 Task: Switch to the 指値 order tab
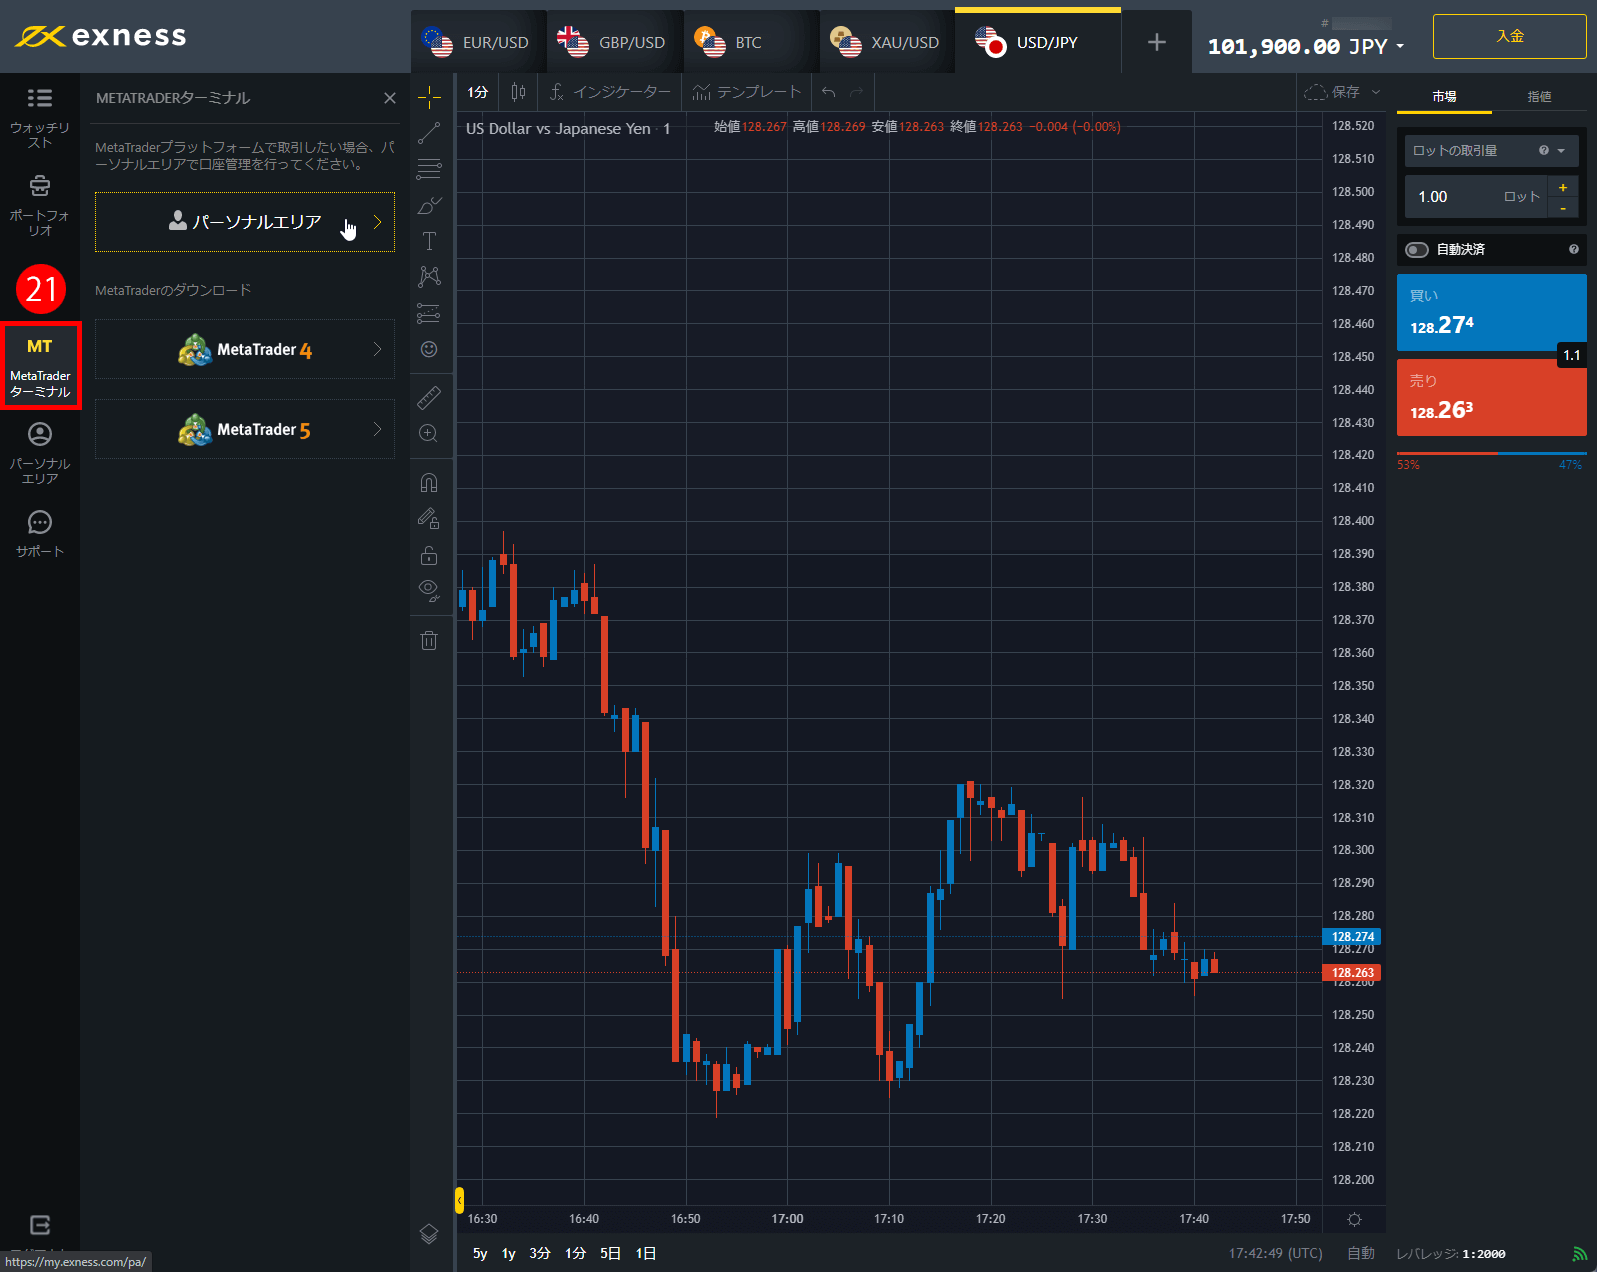pos(1539,96)
